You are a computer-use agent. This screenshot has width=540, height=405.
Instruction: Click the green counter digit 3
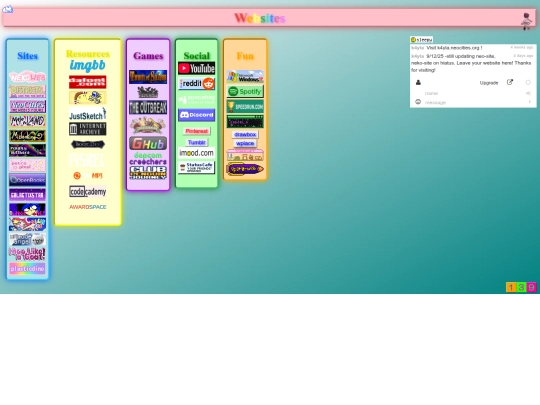click(521, 287)
